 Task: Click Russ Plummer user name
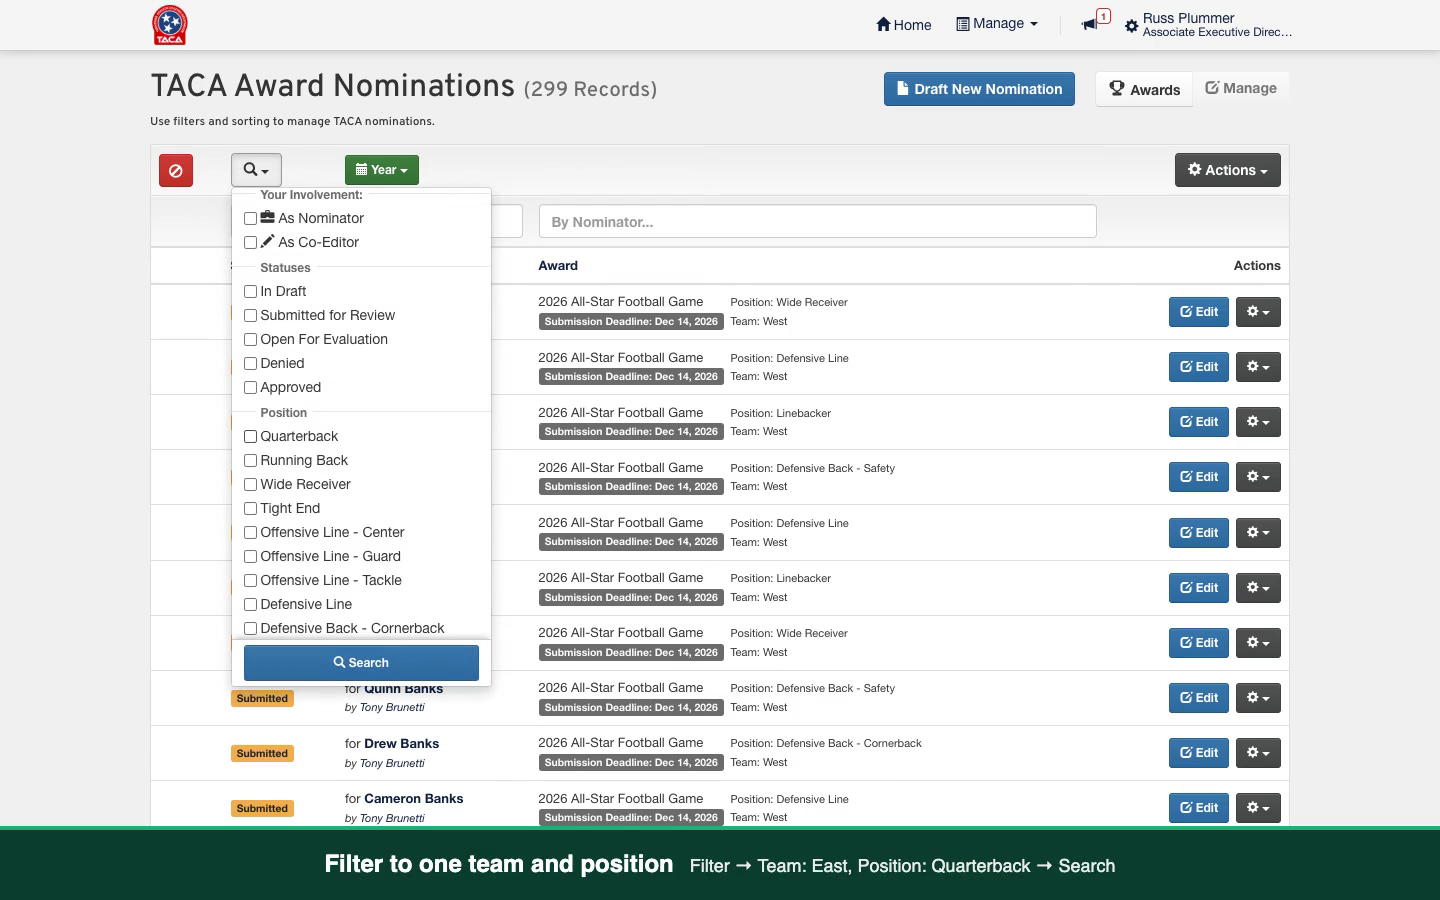(1188, 18)
